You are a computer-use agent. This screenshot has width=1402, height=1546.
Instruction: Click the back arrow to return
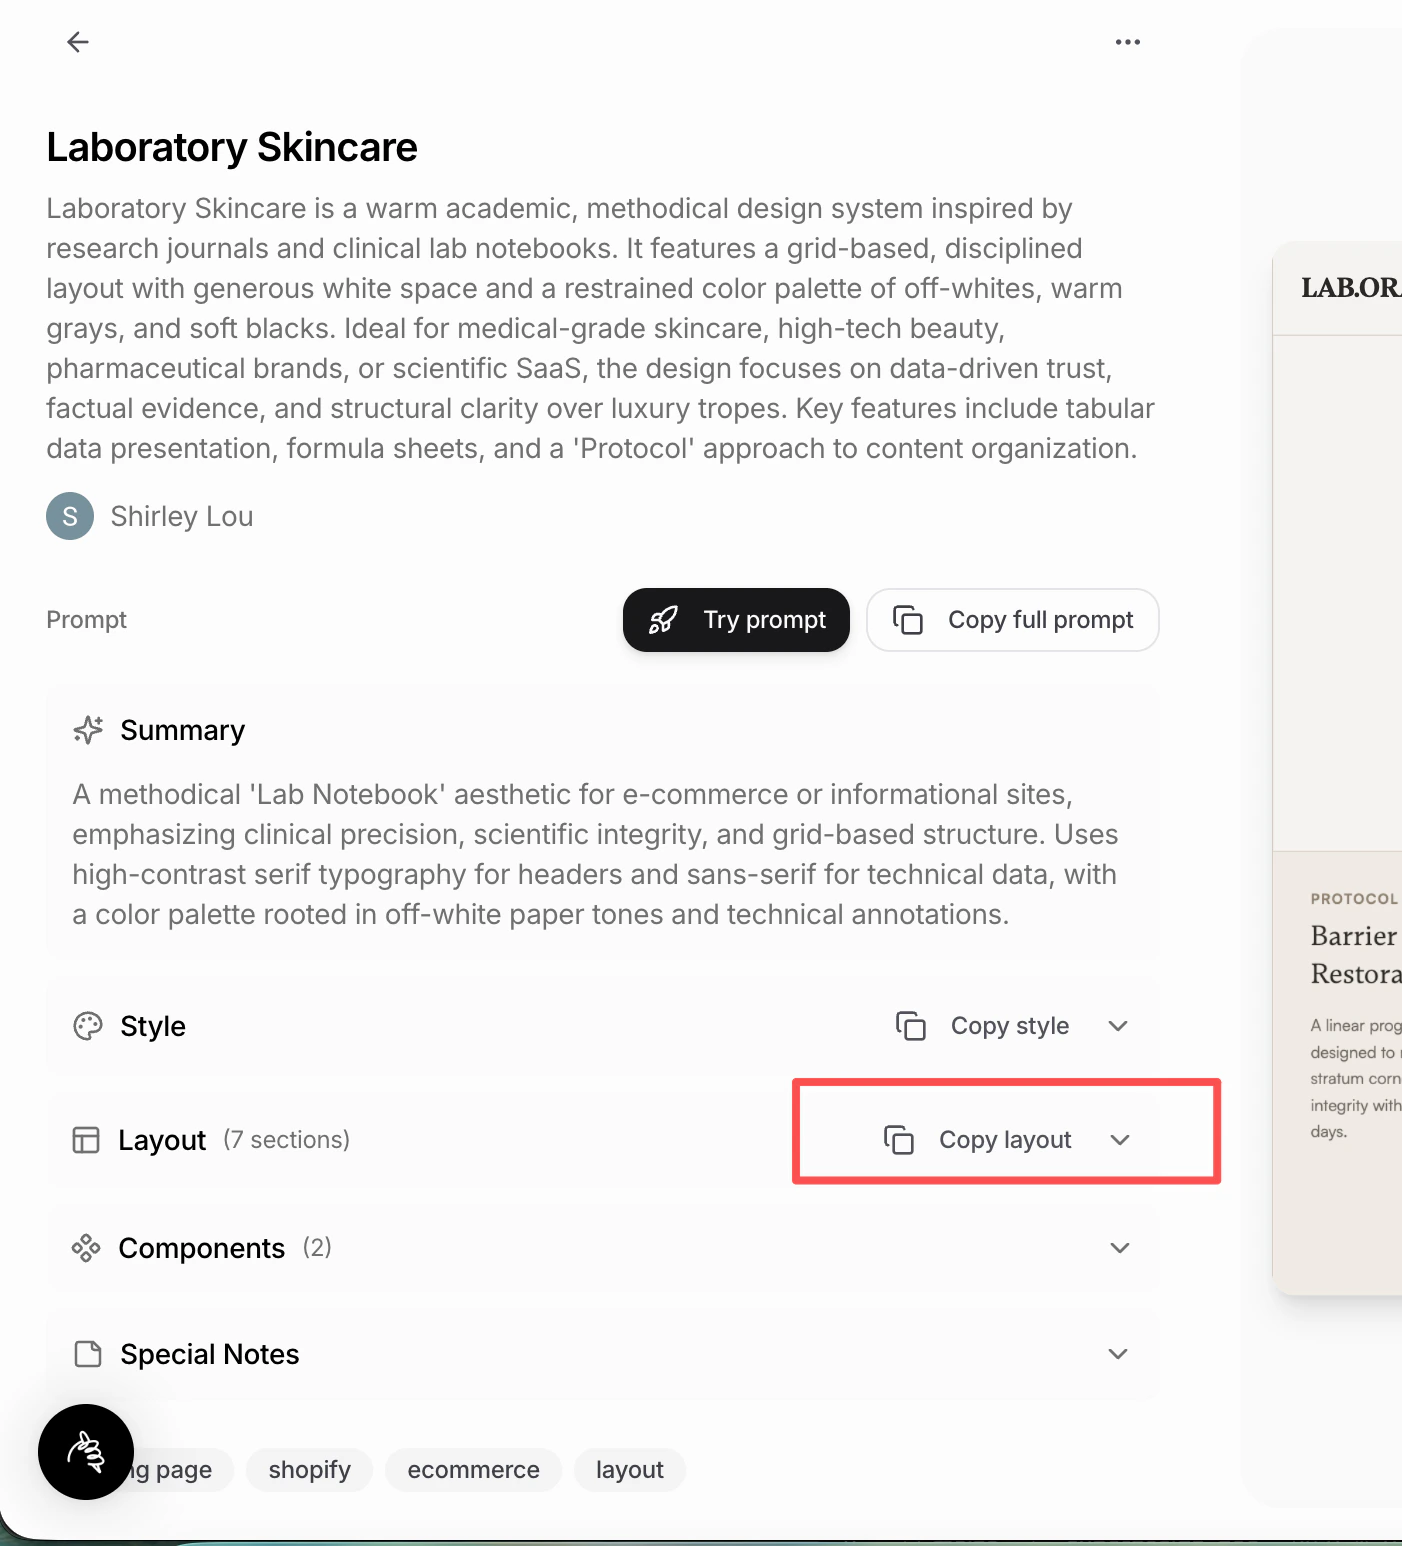click(78, 42)
